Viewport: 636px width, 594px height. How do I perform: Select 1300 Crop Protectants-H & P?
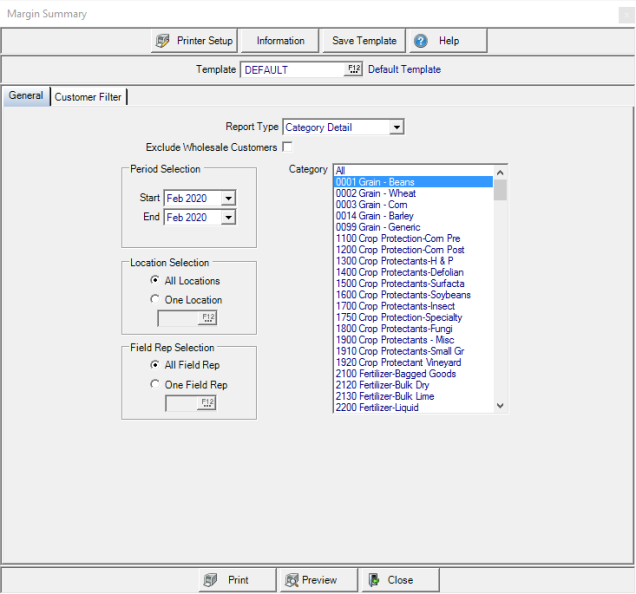click(413, 261)
